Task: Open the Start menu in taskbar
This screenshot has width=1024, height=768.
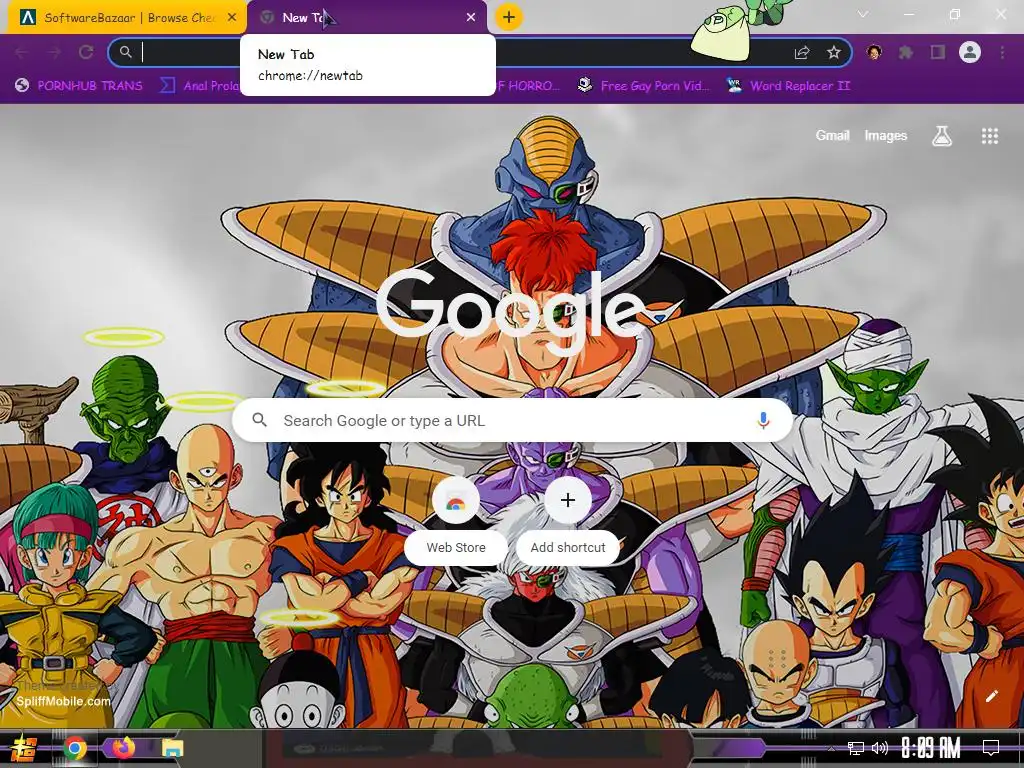Action: (24, 748)
